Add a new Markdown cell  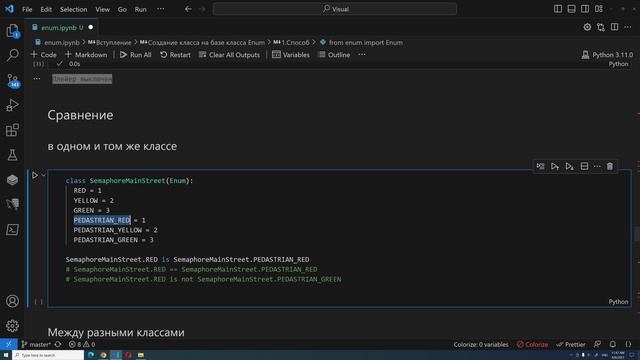(86, 55)
